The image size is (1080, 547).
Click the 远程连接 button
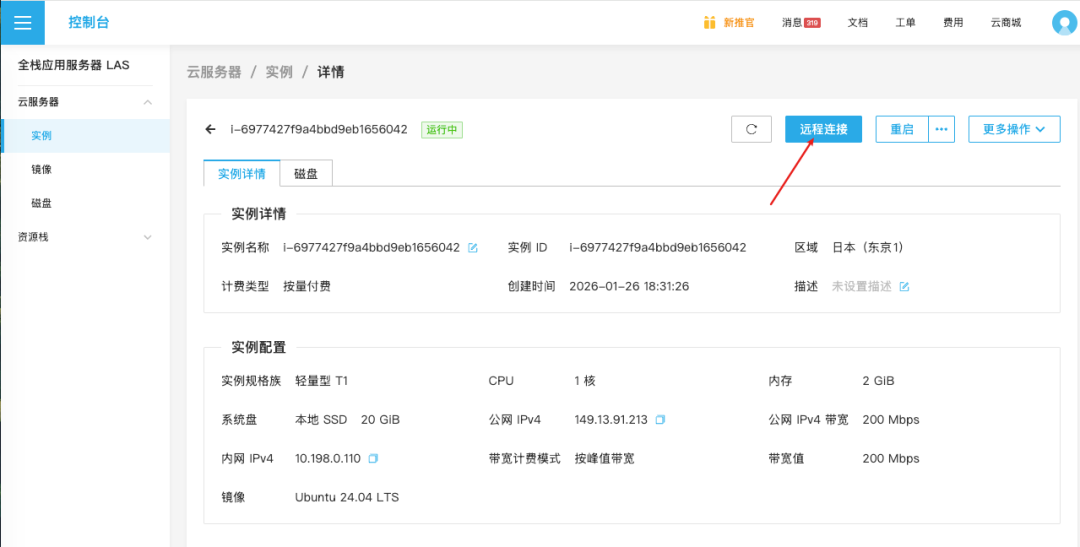pos(823,129)
